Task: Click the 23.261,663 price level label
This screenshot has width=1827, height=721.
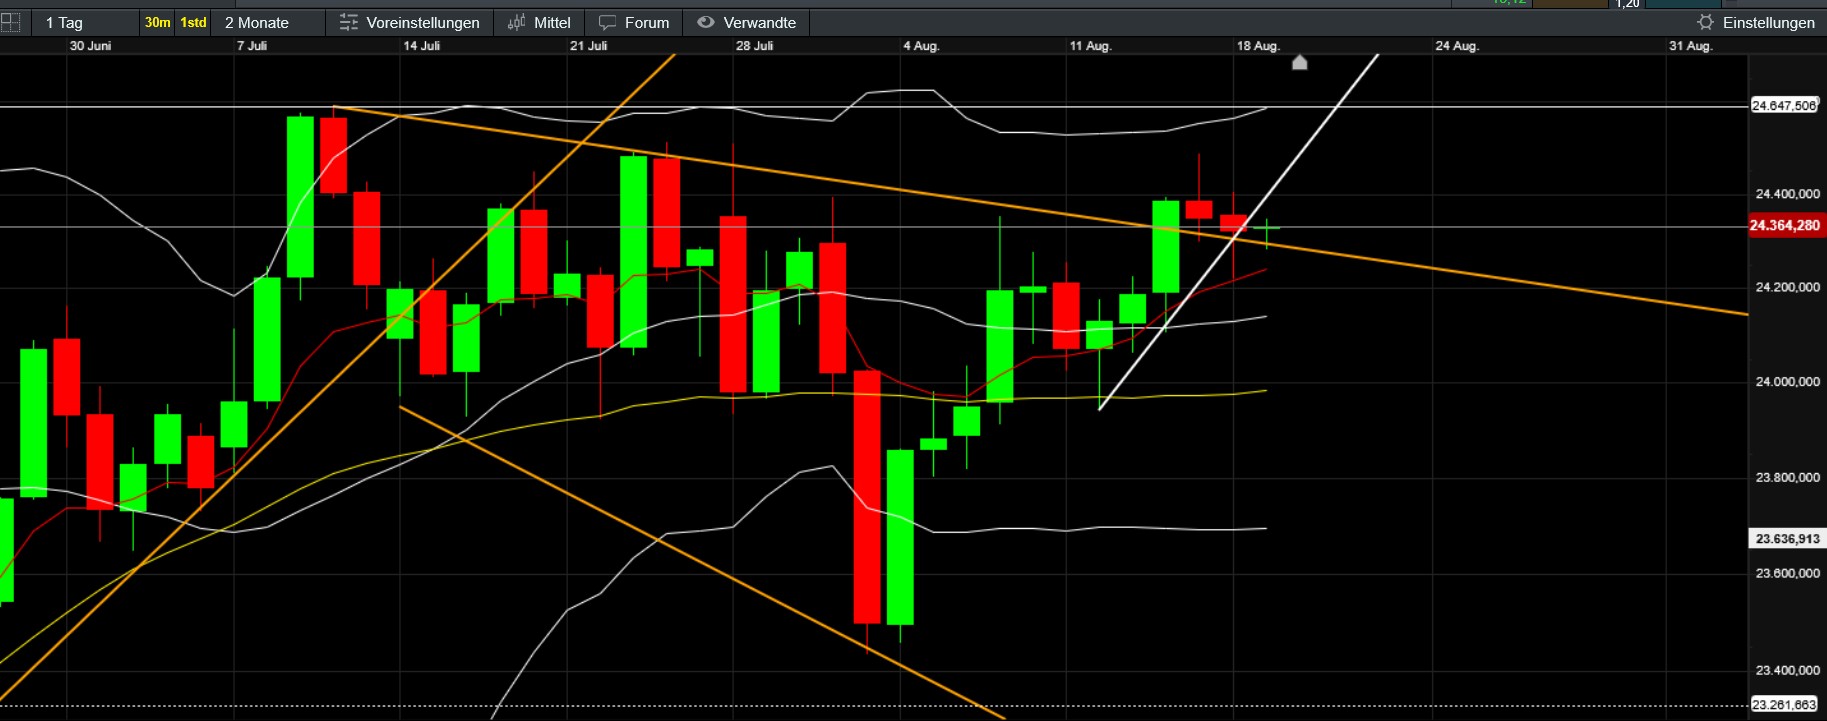Action: click(x=1784, y=704)
